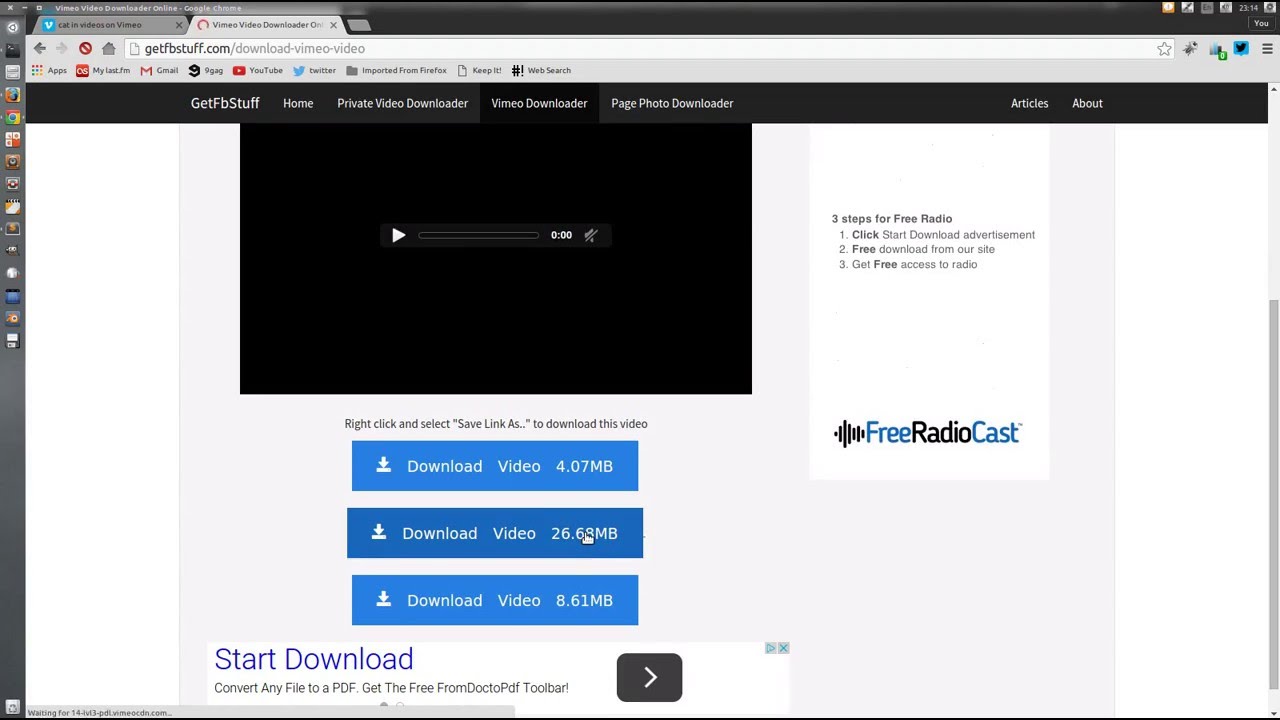Viewport: 1280px width, 720px height.
Task: Click the Start Download ad headline
Action: pos(313,659)
